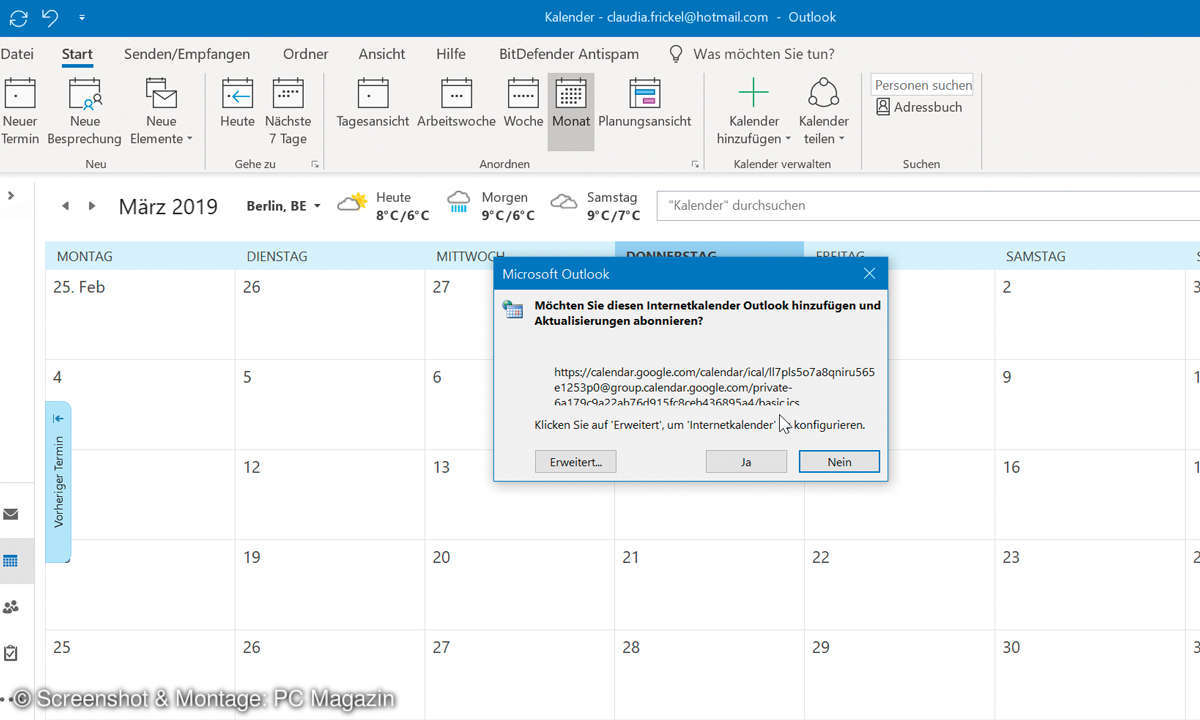1200x720 pixels.
Task: Select day 16 in the calendar
Action: (x=1089, y=495)
